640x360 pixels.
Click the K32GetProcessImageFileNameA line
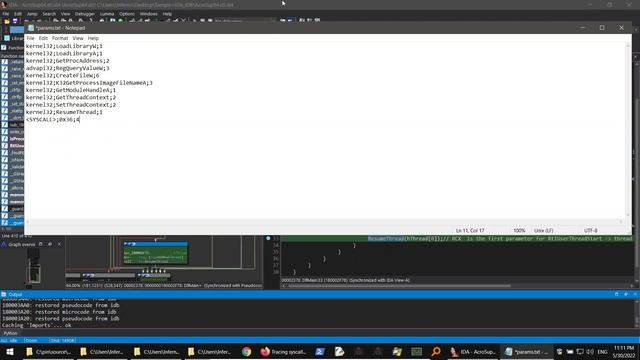point(89,83)
